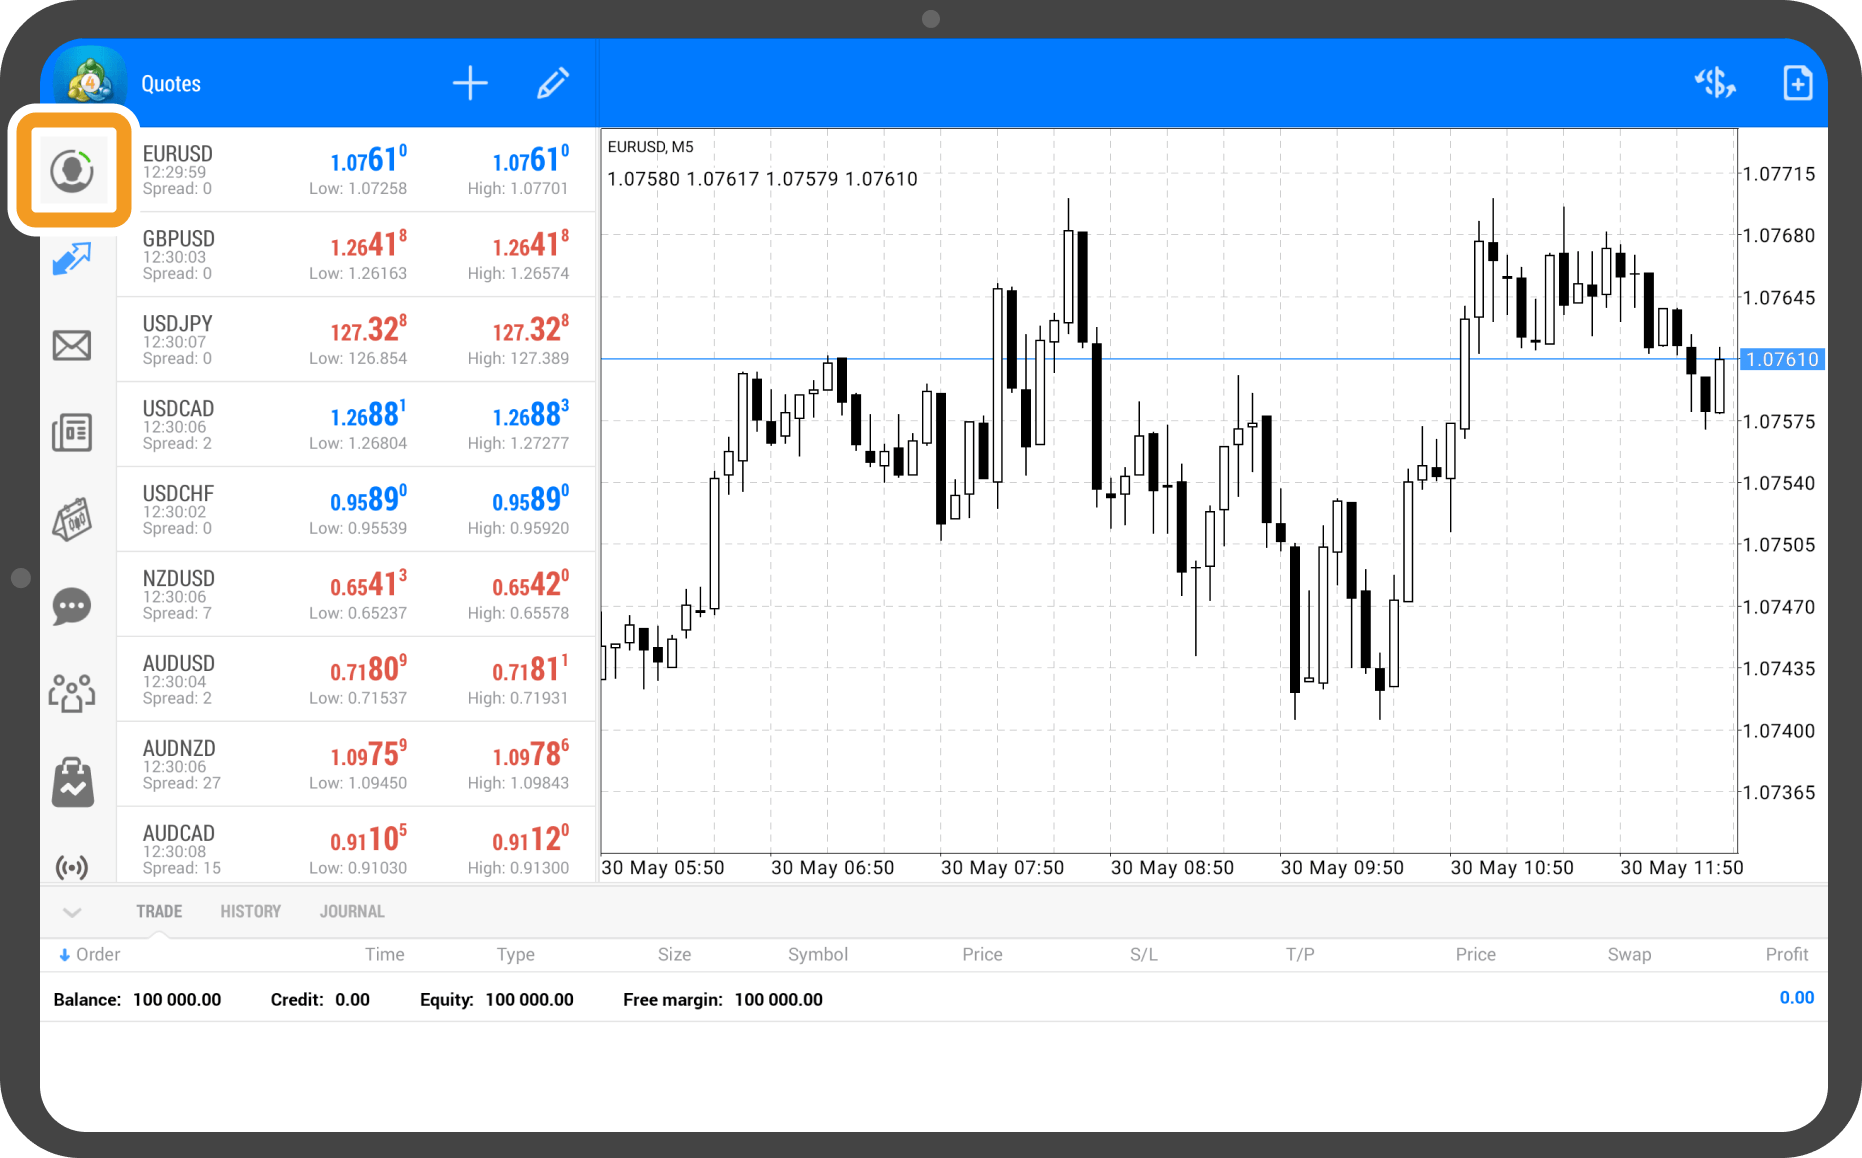Image resolution: width=1862 pixels, height=1158 pixels.
Task: Click the currency indicator icon in header
Action: tap(1715, 83)
